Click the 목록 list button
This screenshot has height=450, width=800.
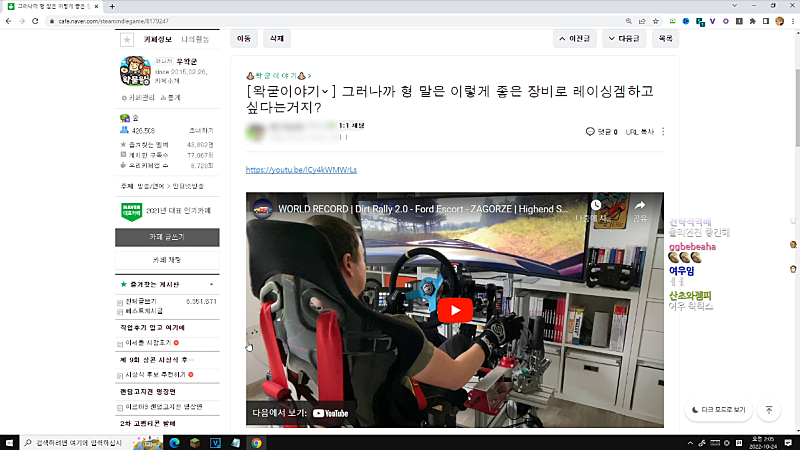point(665,39)
